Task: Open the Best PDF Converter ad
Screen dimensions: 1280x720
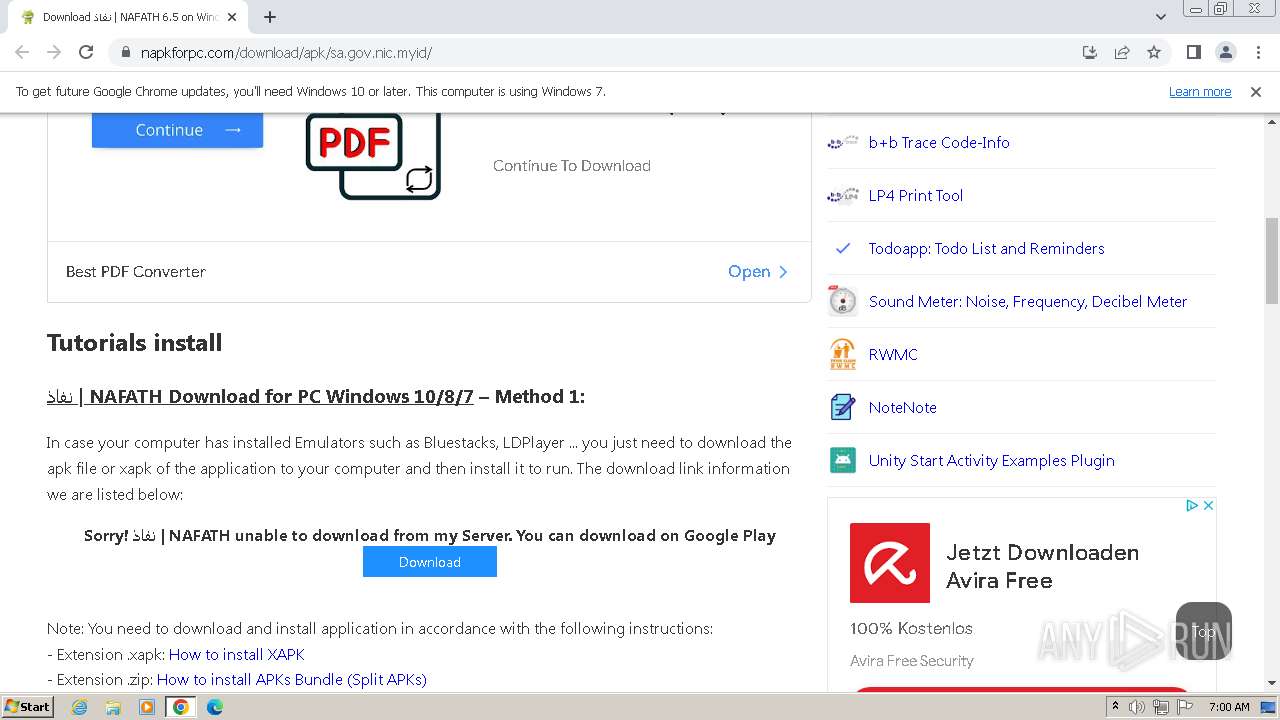Action: [x=757, y=271]
